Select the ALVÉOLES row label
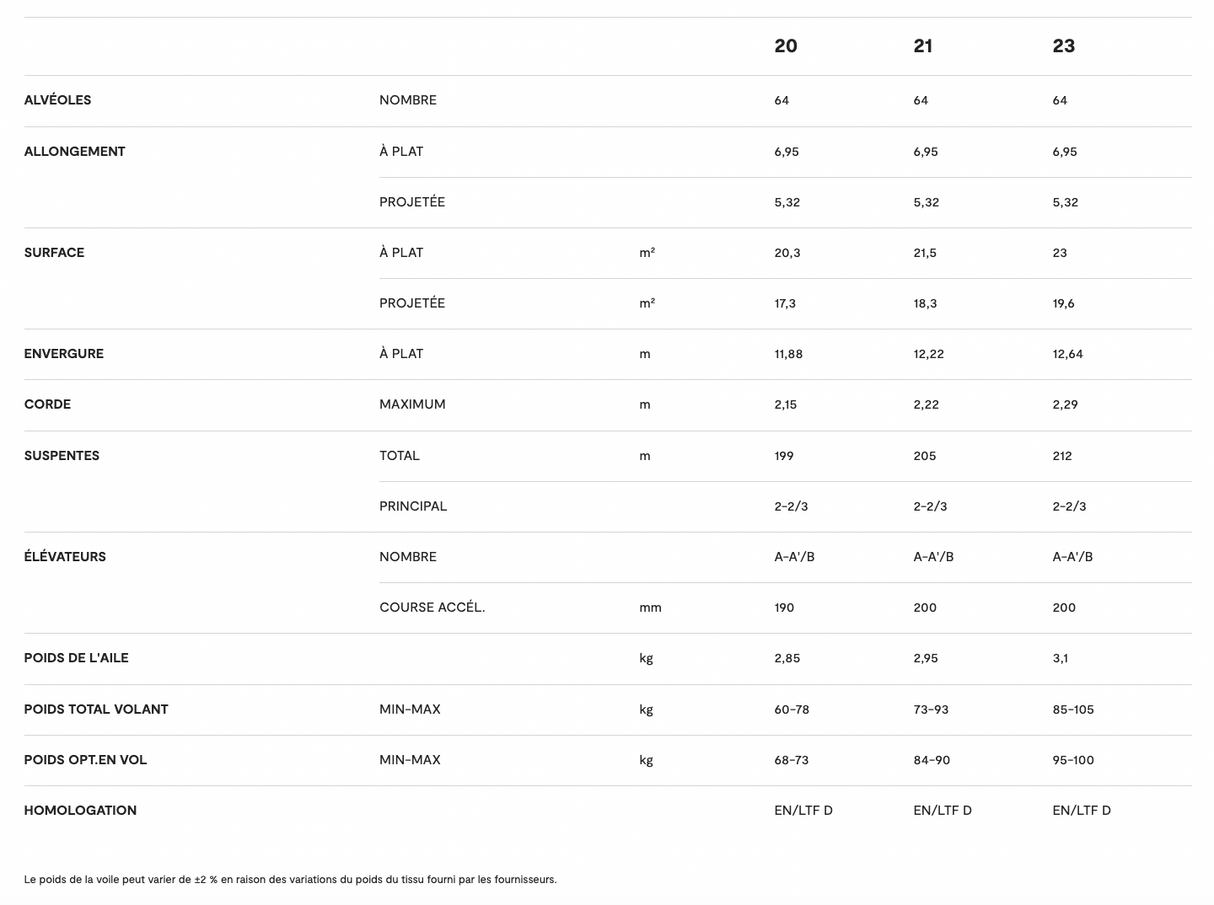The height and width of the screenshot is (905, 1214). 58,100
